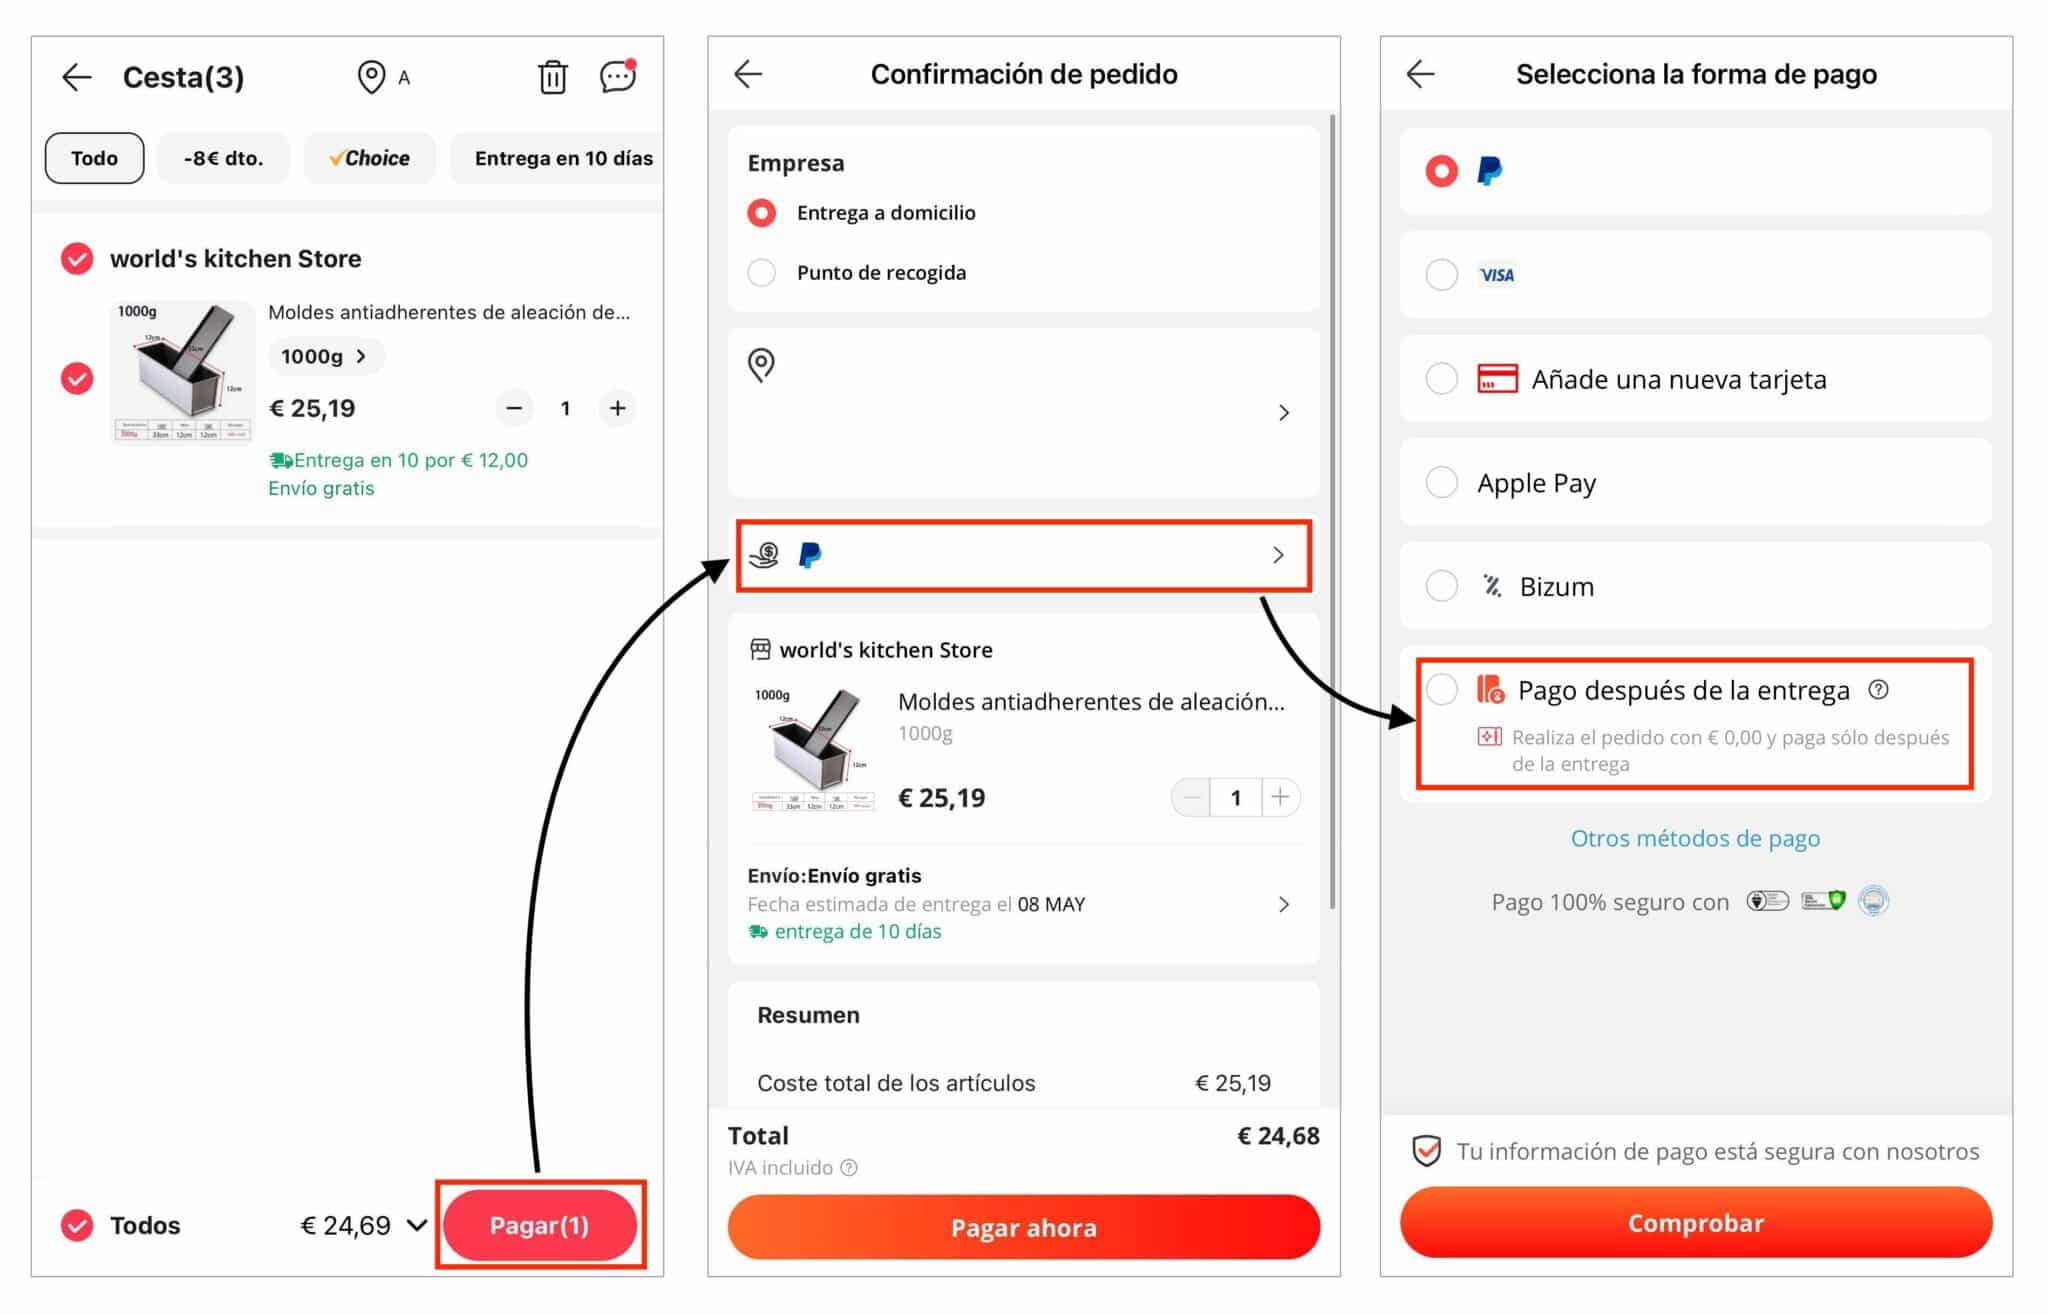
Task: Tap IVA incluido info icon
Action: [849, 1167]
